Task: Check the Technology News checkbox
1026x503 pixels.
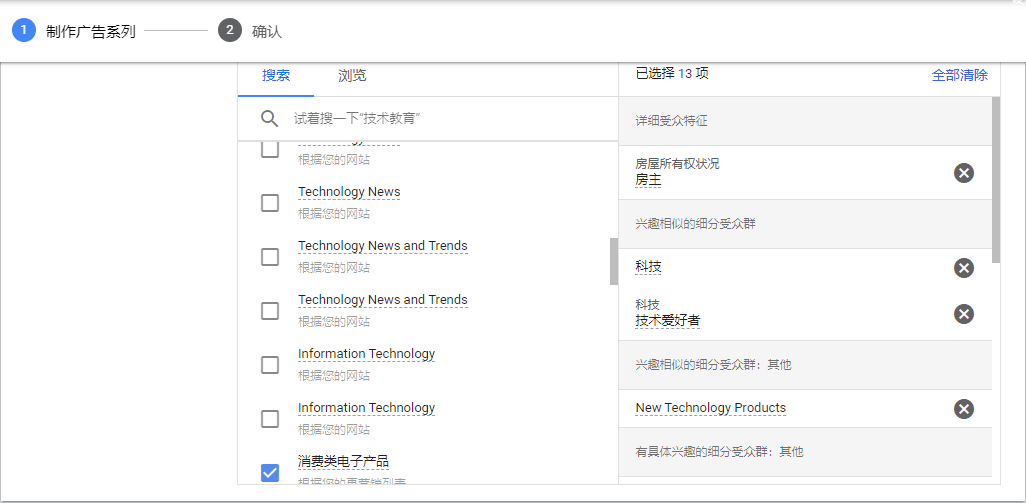Action: point(270,203)
